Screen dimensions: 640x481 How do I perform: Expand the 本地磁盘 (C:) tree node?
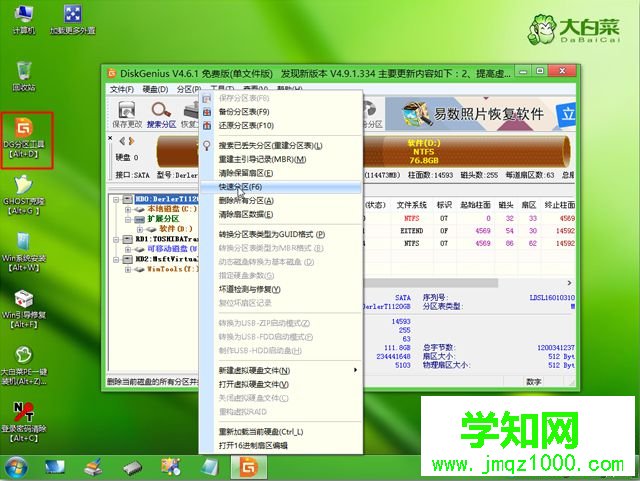(x=128, y=209)
